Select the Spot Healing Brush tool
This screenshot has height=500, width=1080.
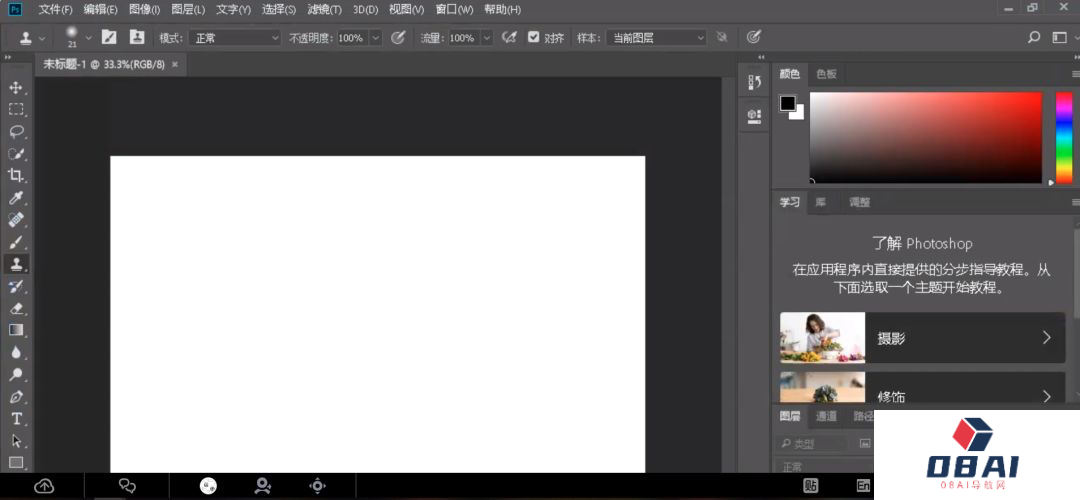(x=16, y=220)
